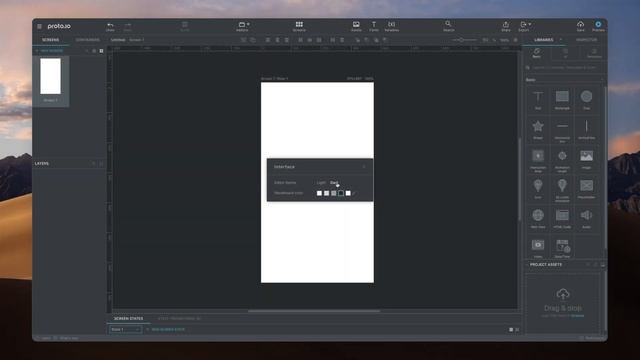
Task: Switch to the Libraries tab
Action: point(543,40)
